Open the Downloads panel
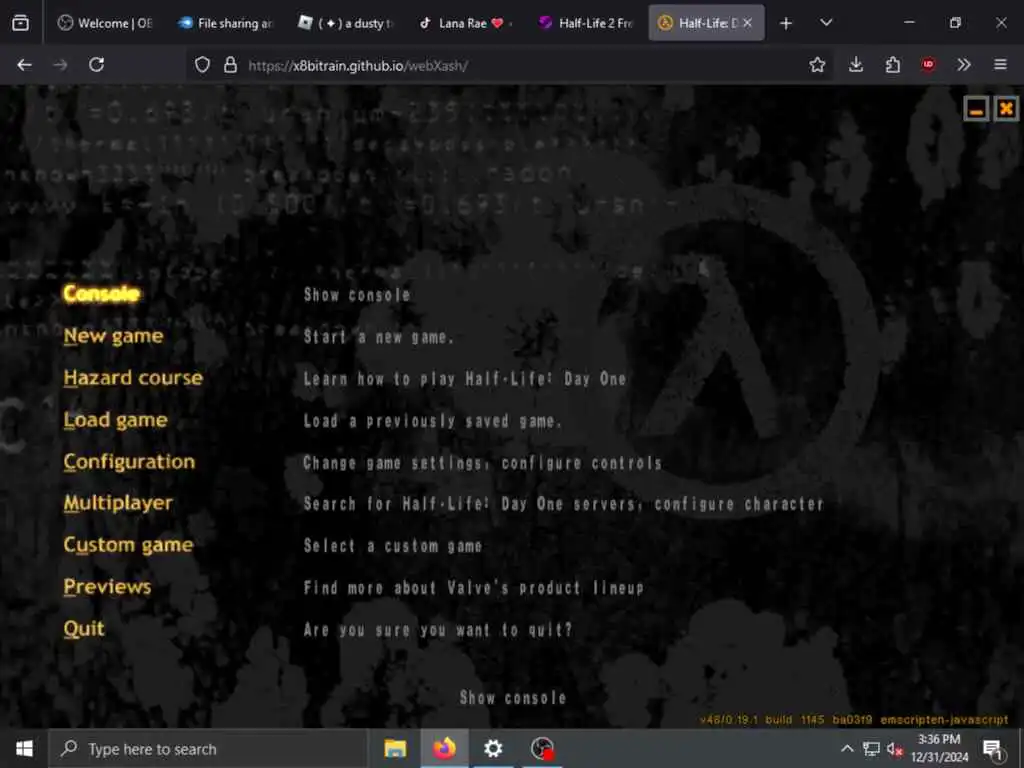The image size is (1024, 768). point(856,65)
